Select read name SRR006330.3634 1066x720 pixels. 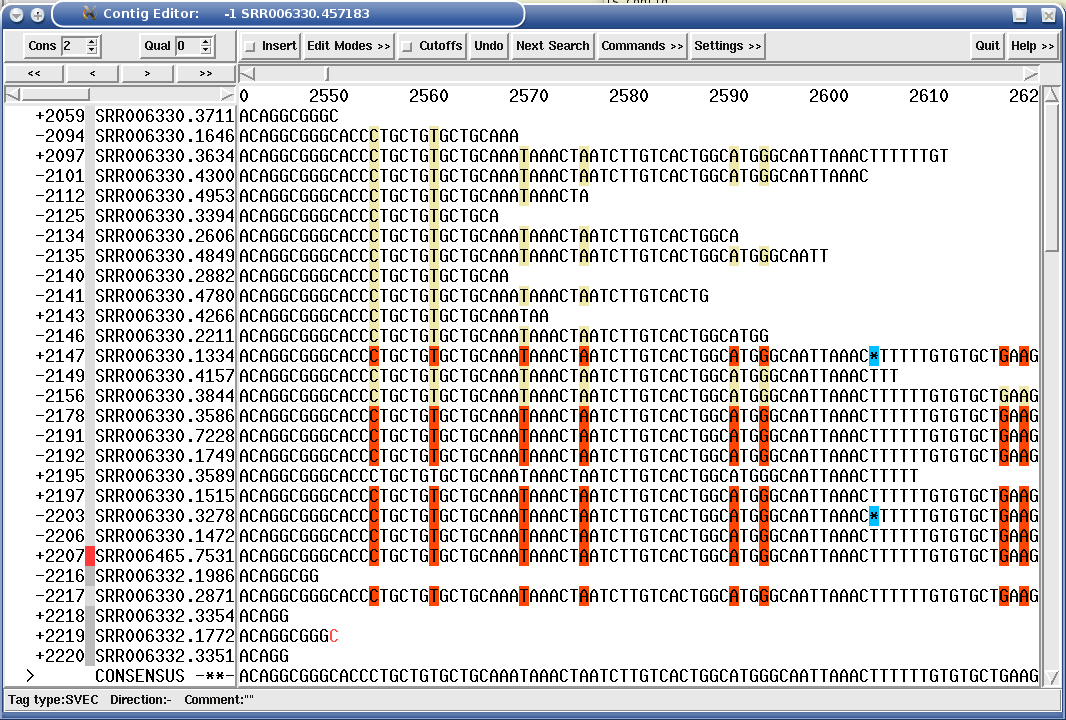165,156
